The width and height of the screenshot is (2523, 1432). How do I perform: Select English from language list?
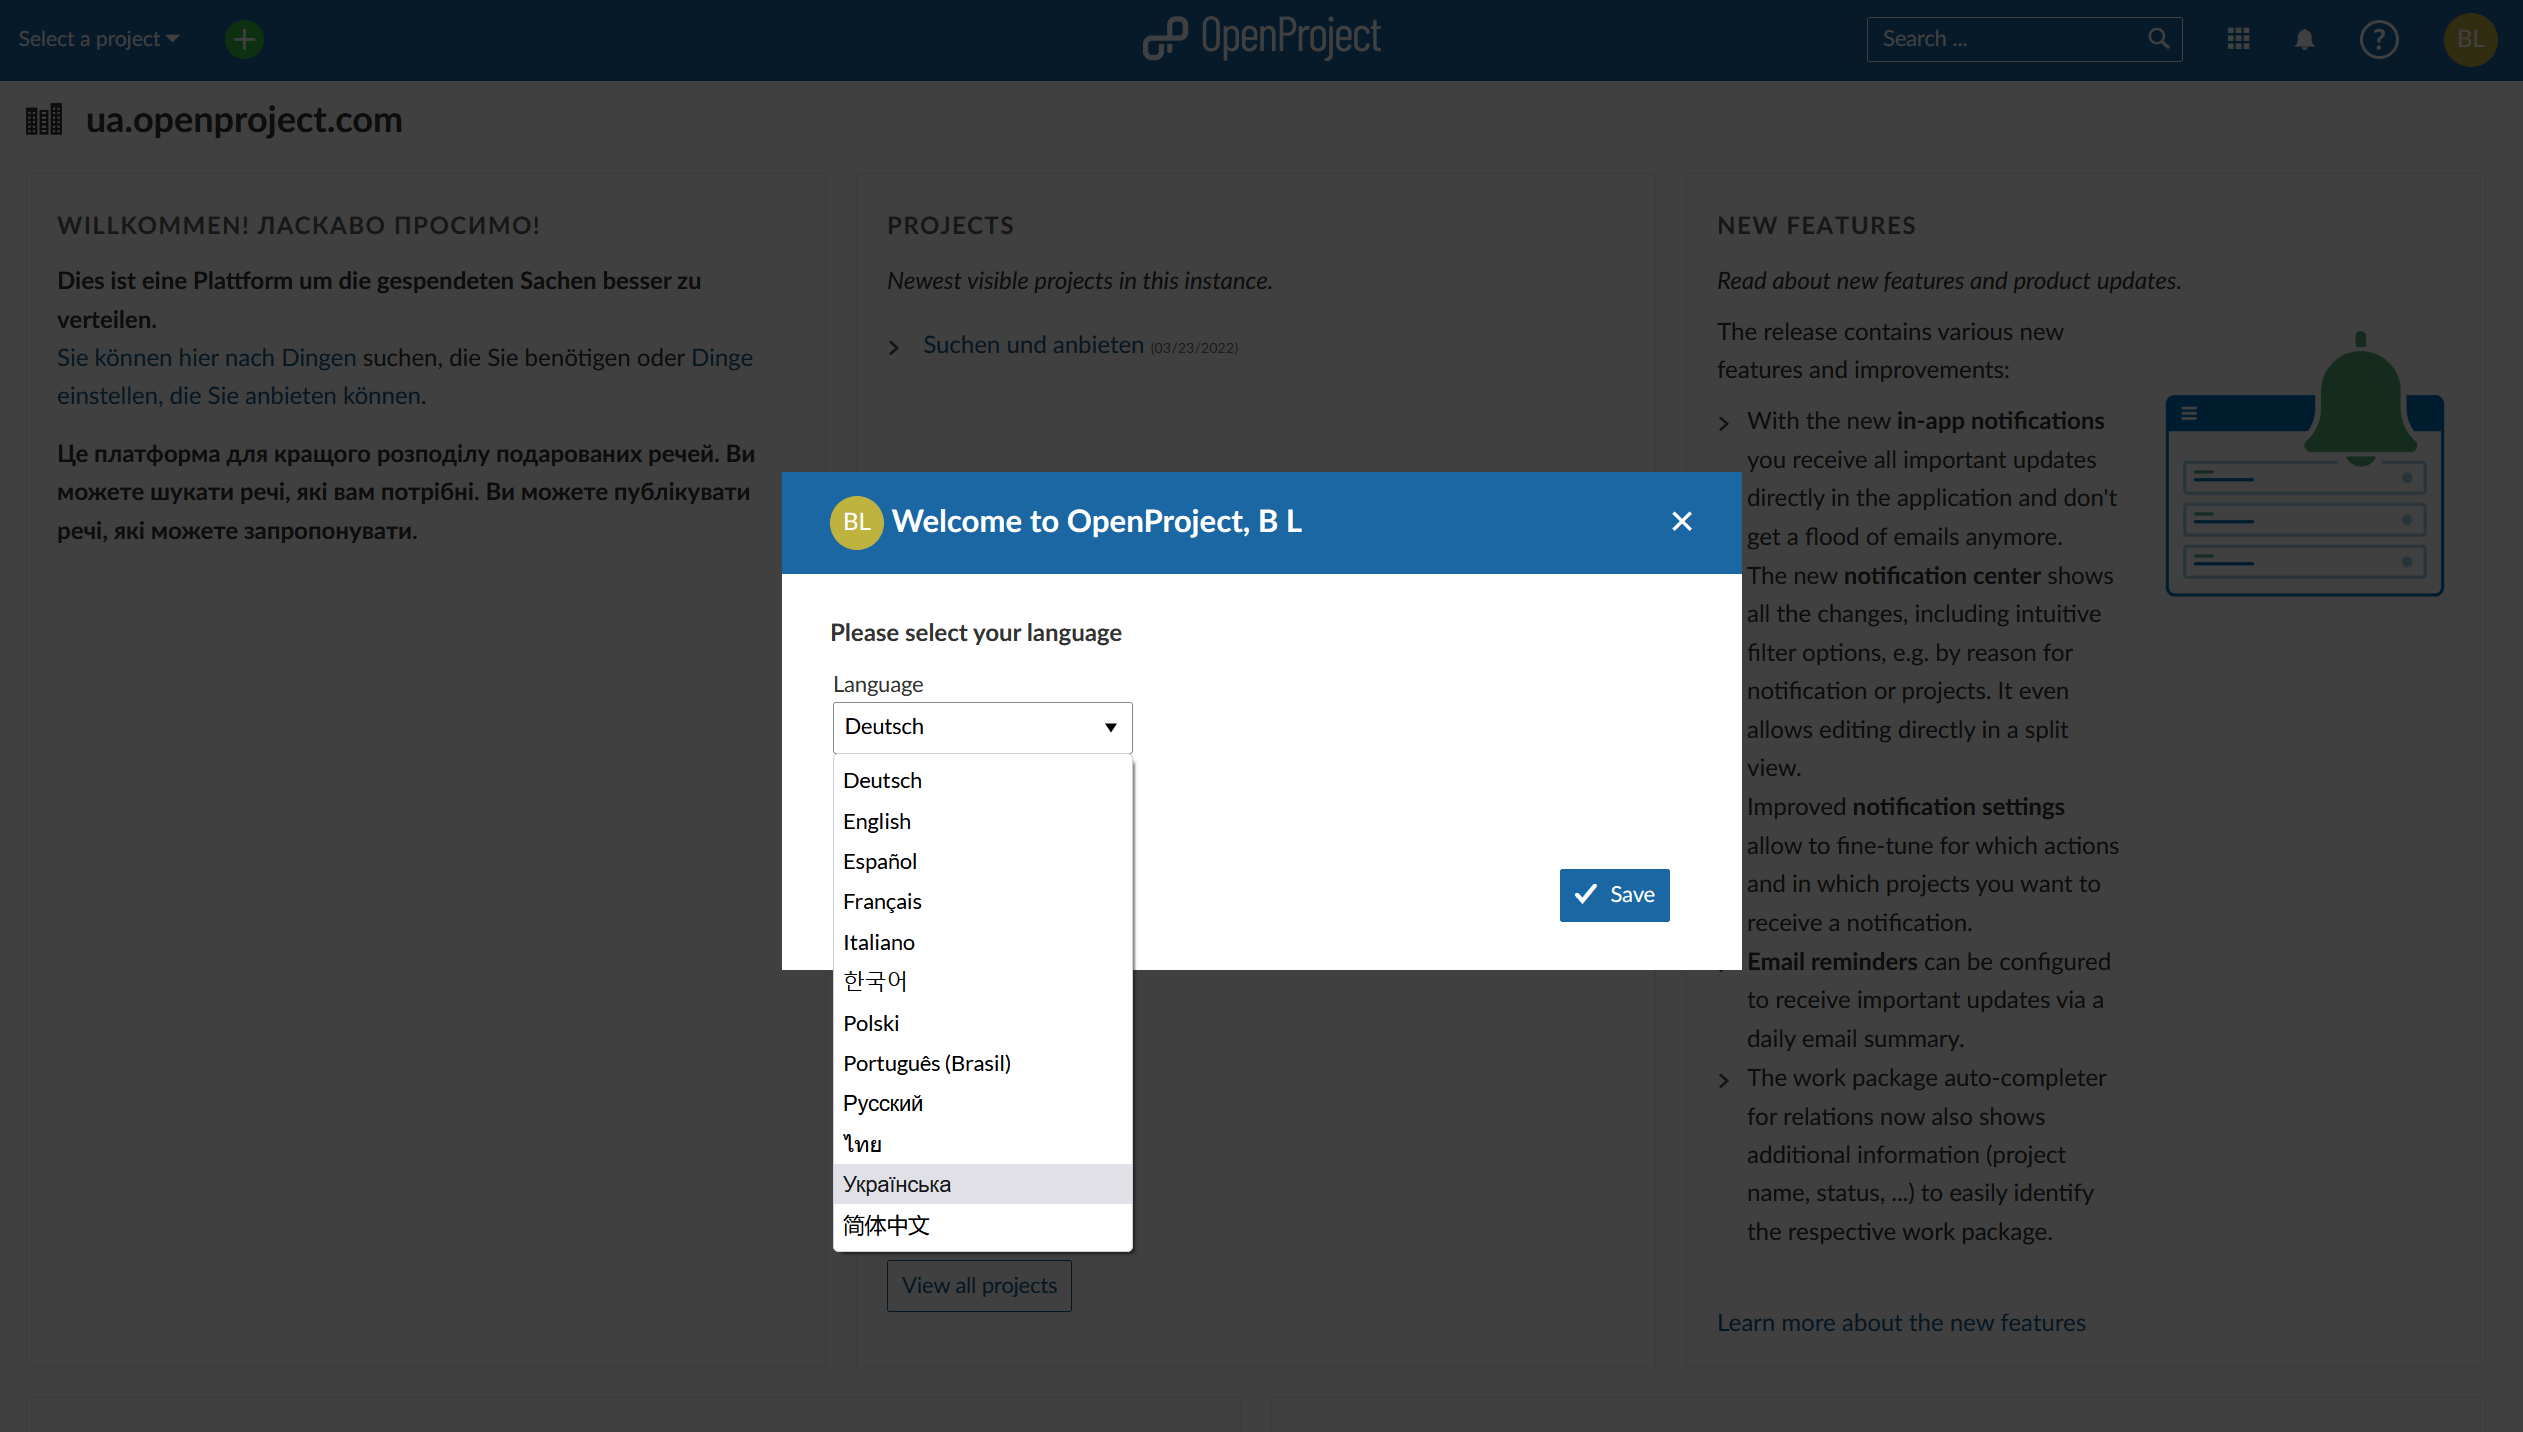click(x=877, y=820)
